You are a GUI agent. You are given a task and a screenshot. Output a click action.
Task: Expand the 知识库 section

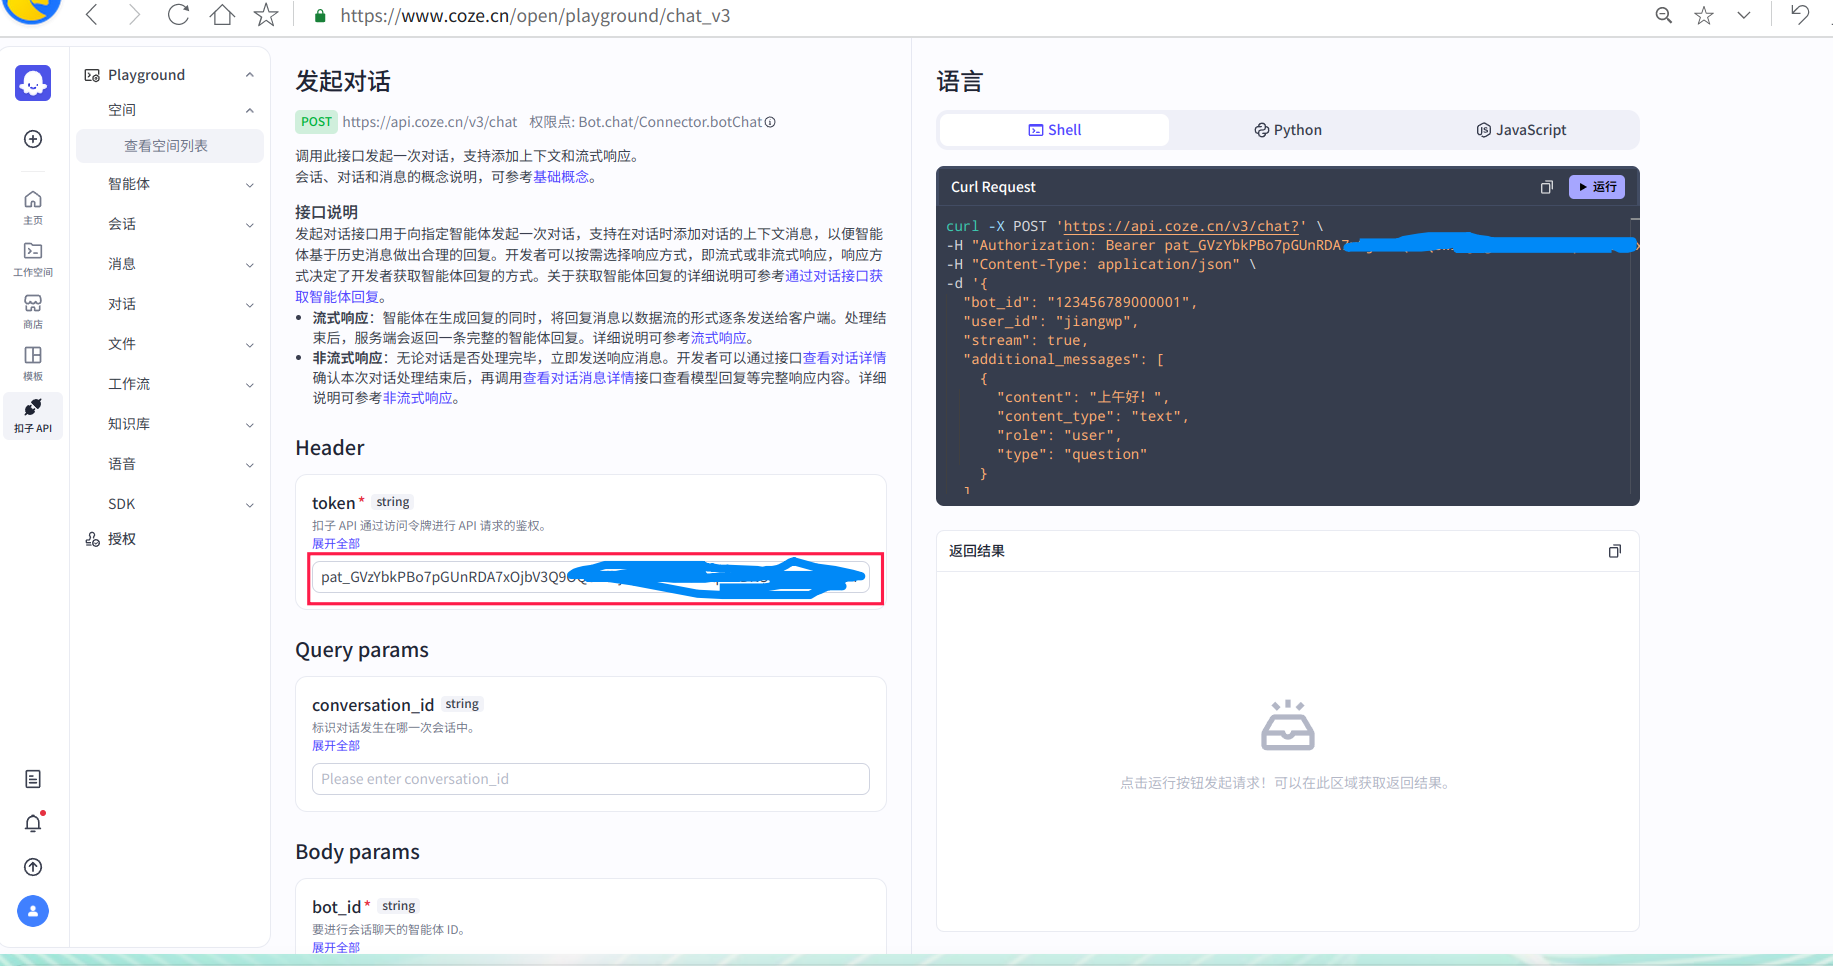tap(250, 425)
